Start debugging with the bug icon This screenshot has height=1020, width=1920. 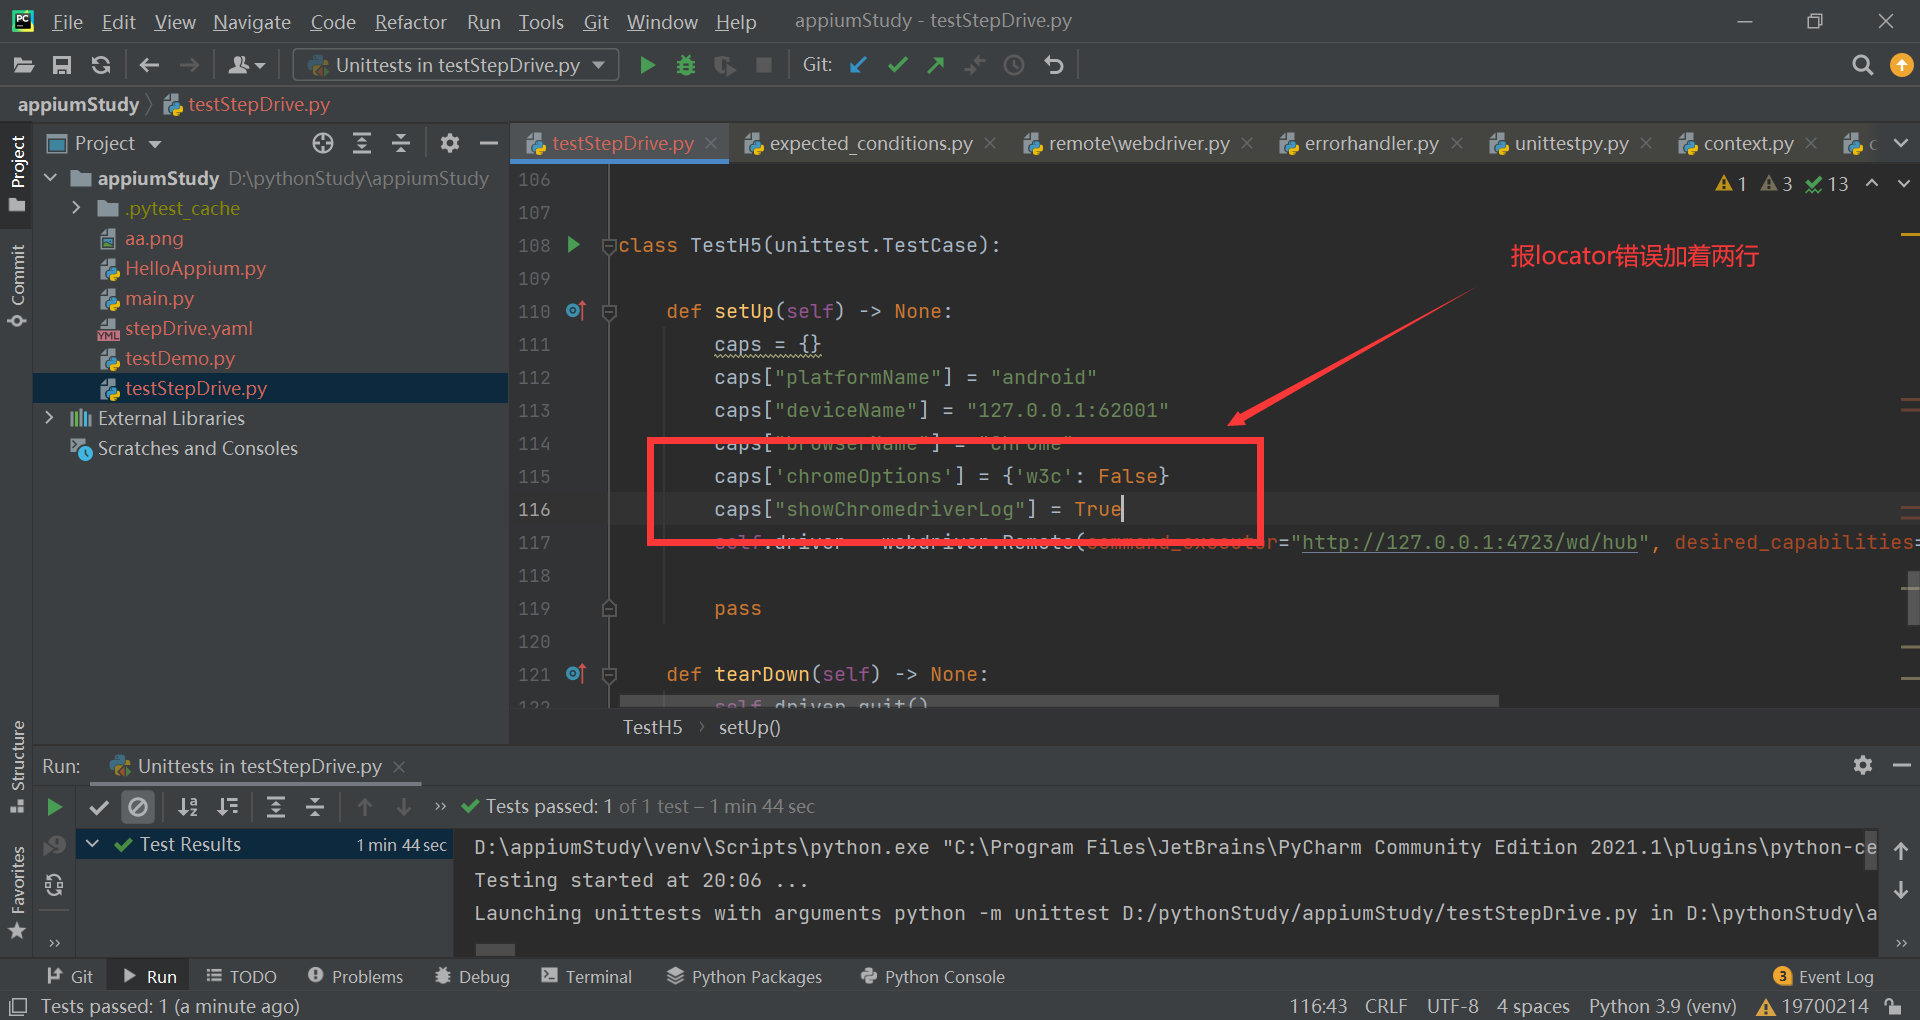(x=686, y=65)
